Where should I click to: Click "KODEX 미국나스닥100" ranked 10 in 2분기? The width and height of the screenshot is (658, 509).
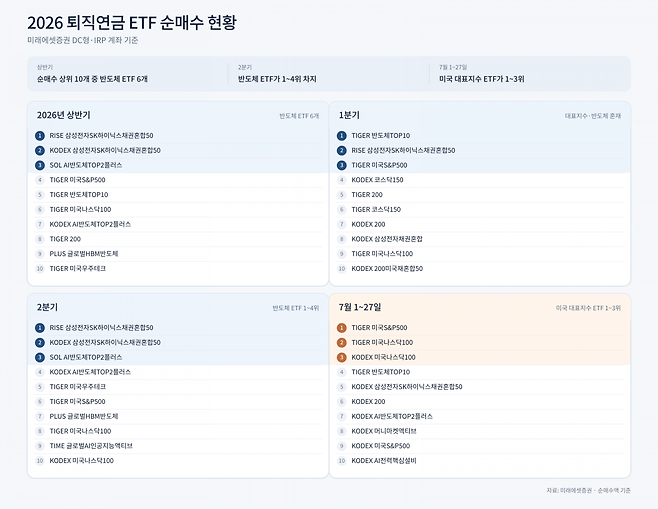(x=81, y=460)
